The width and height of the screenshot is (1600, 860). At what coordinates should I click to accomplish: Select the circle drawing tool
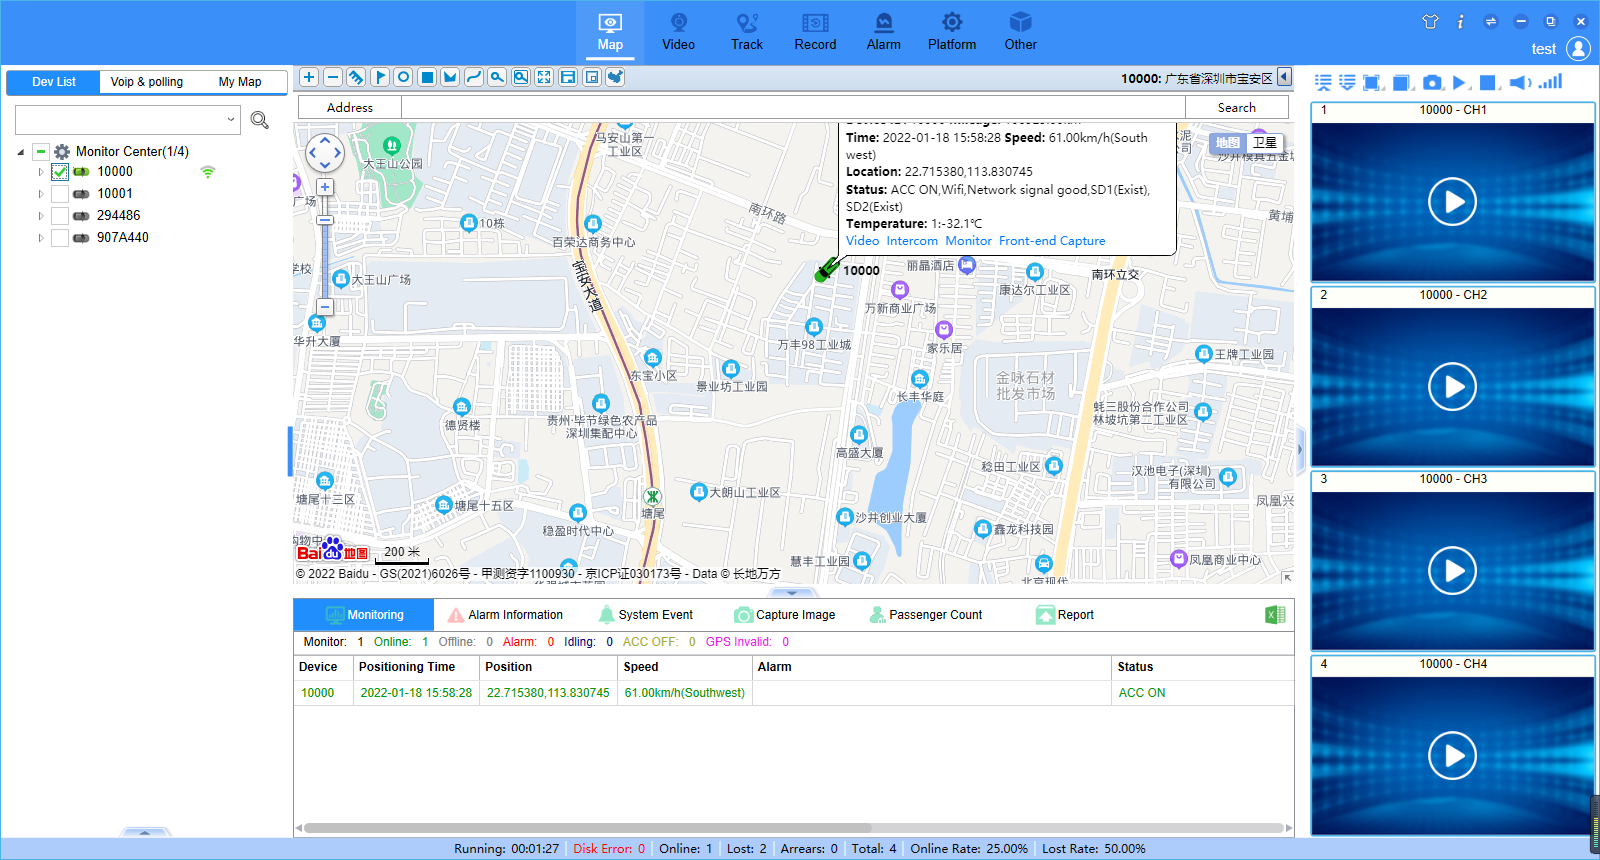click(403, 77)
